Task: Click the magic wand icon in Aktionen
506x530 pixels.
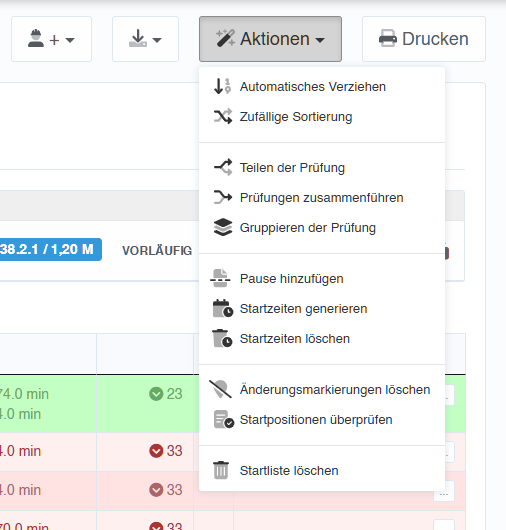Action: [x=225, y=38]
